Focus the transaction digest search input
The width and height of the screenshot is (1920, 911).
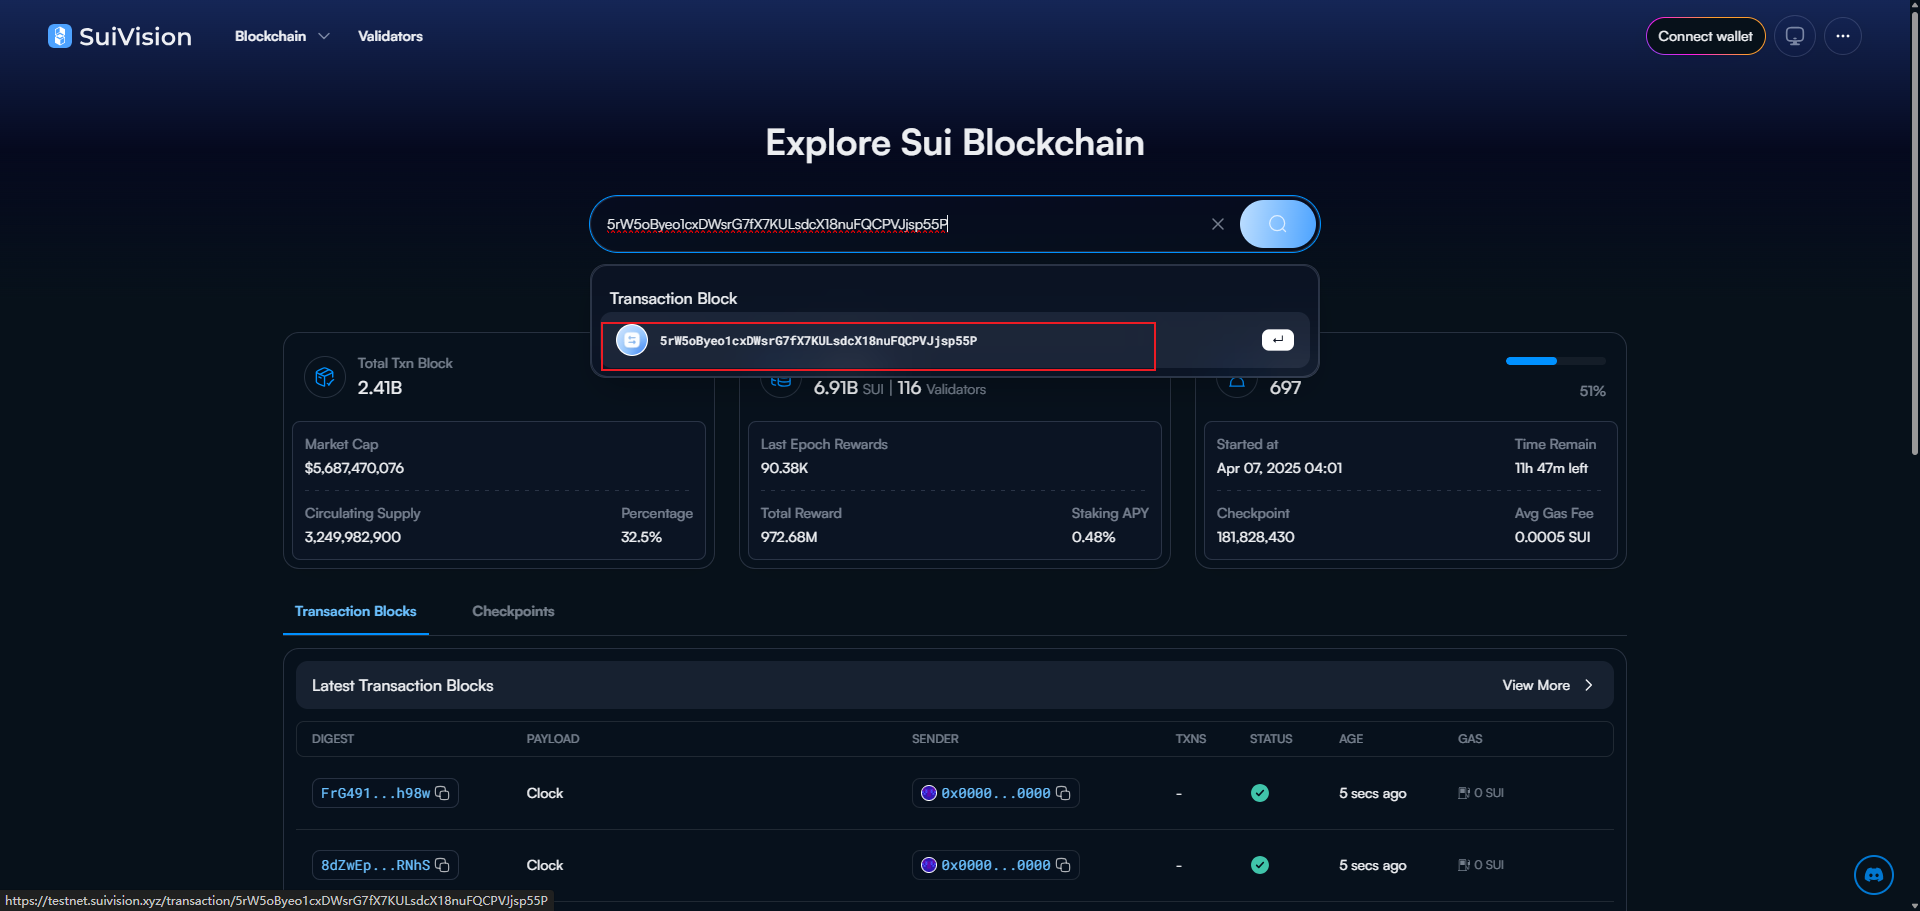900,224
